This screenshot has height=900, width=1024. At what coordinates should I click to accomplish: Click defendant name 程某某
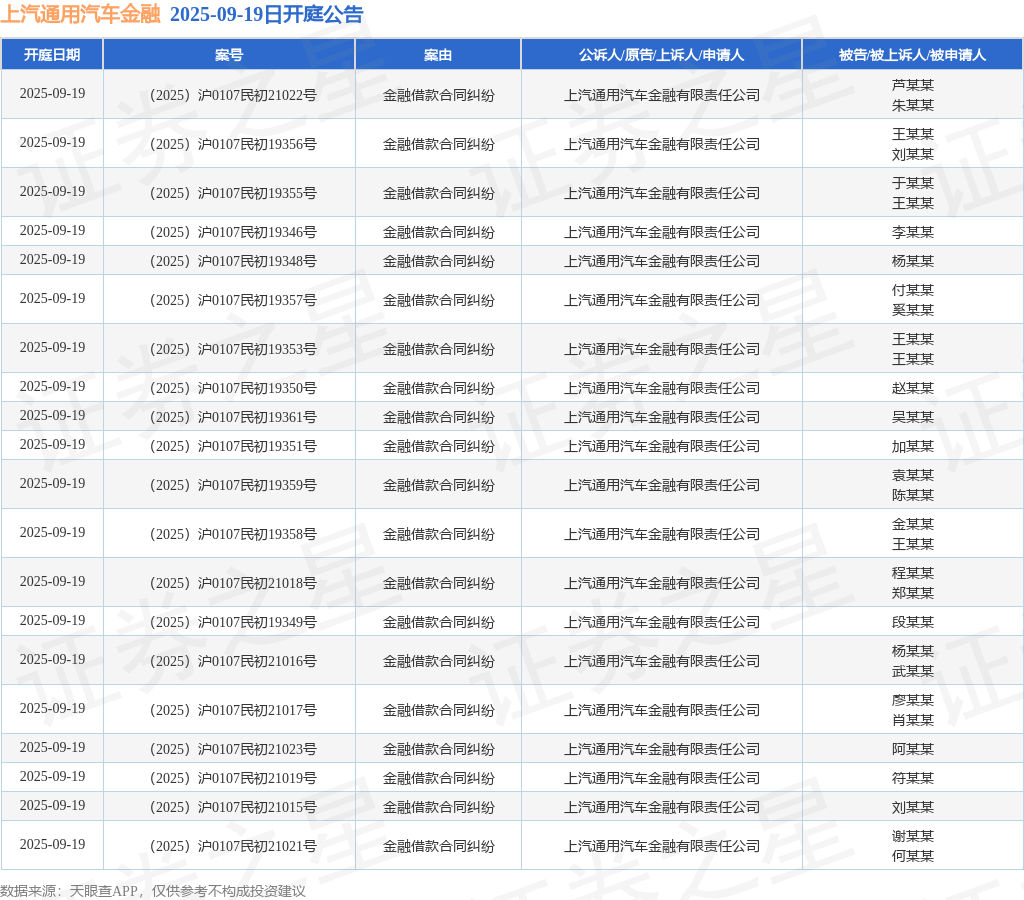[x=912, y=573]
